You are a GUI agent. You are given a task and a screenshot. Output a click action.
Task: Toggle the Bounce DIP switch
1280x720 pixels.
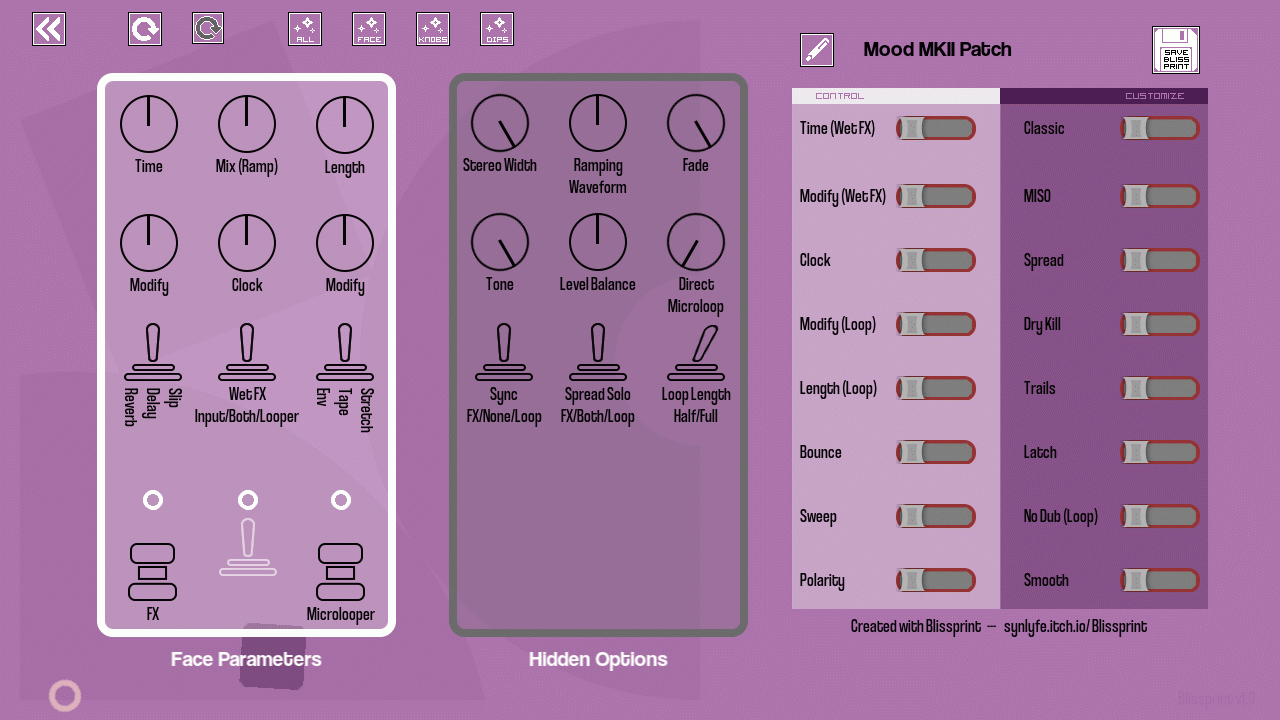(x=936, y=452)
